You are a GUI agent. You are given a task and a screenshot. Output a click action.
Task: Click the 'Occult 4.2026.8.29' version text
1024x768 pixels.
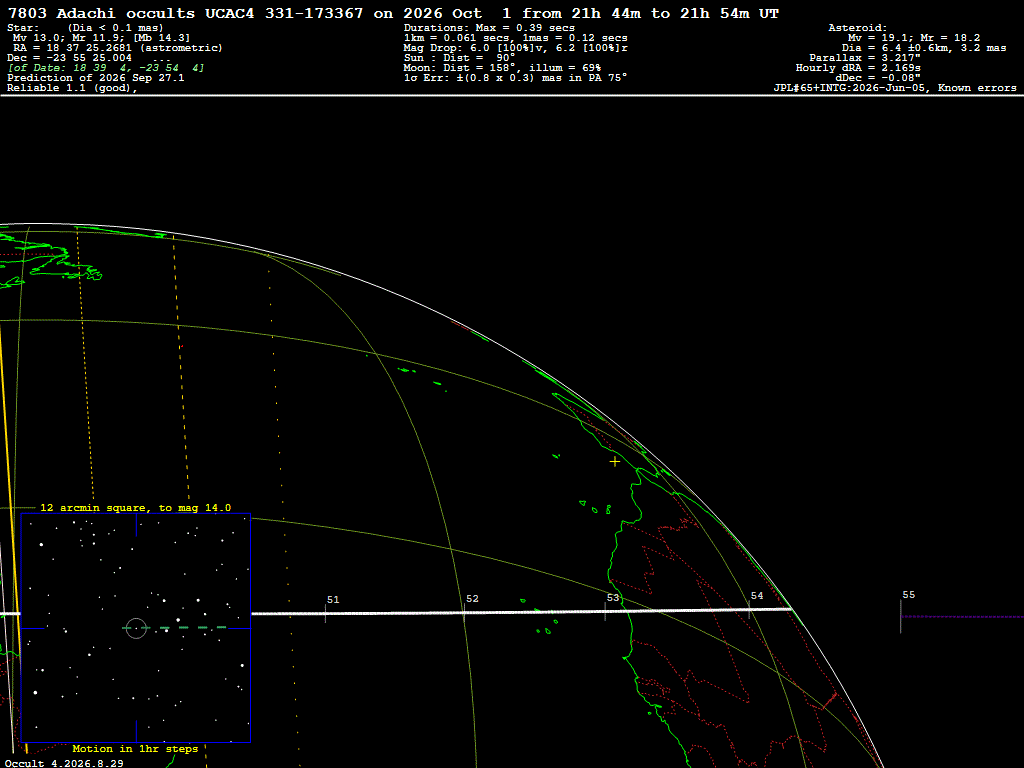(x=64, y=763)
